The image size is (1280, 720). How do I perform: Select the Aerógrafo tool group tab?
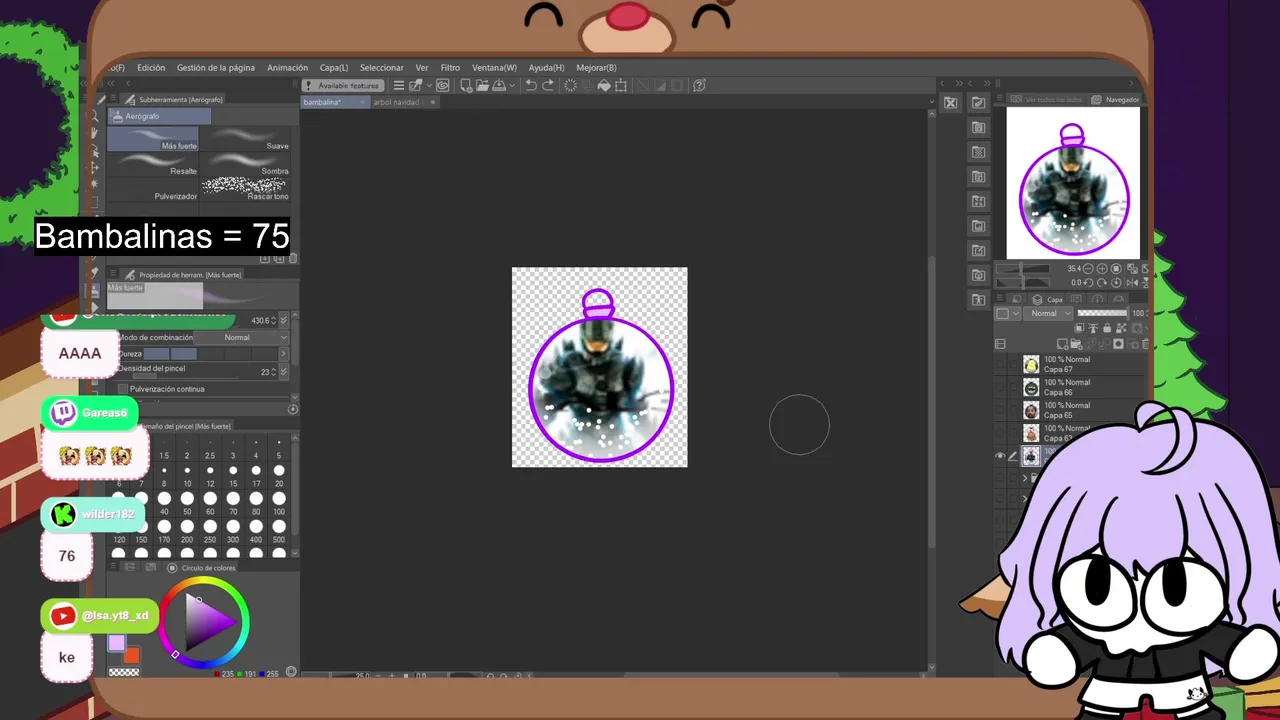159,116
